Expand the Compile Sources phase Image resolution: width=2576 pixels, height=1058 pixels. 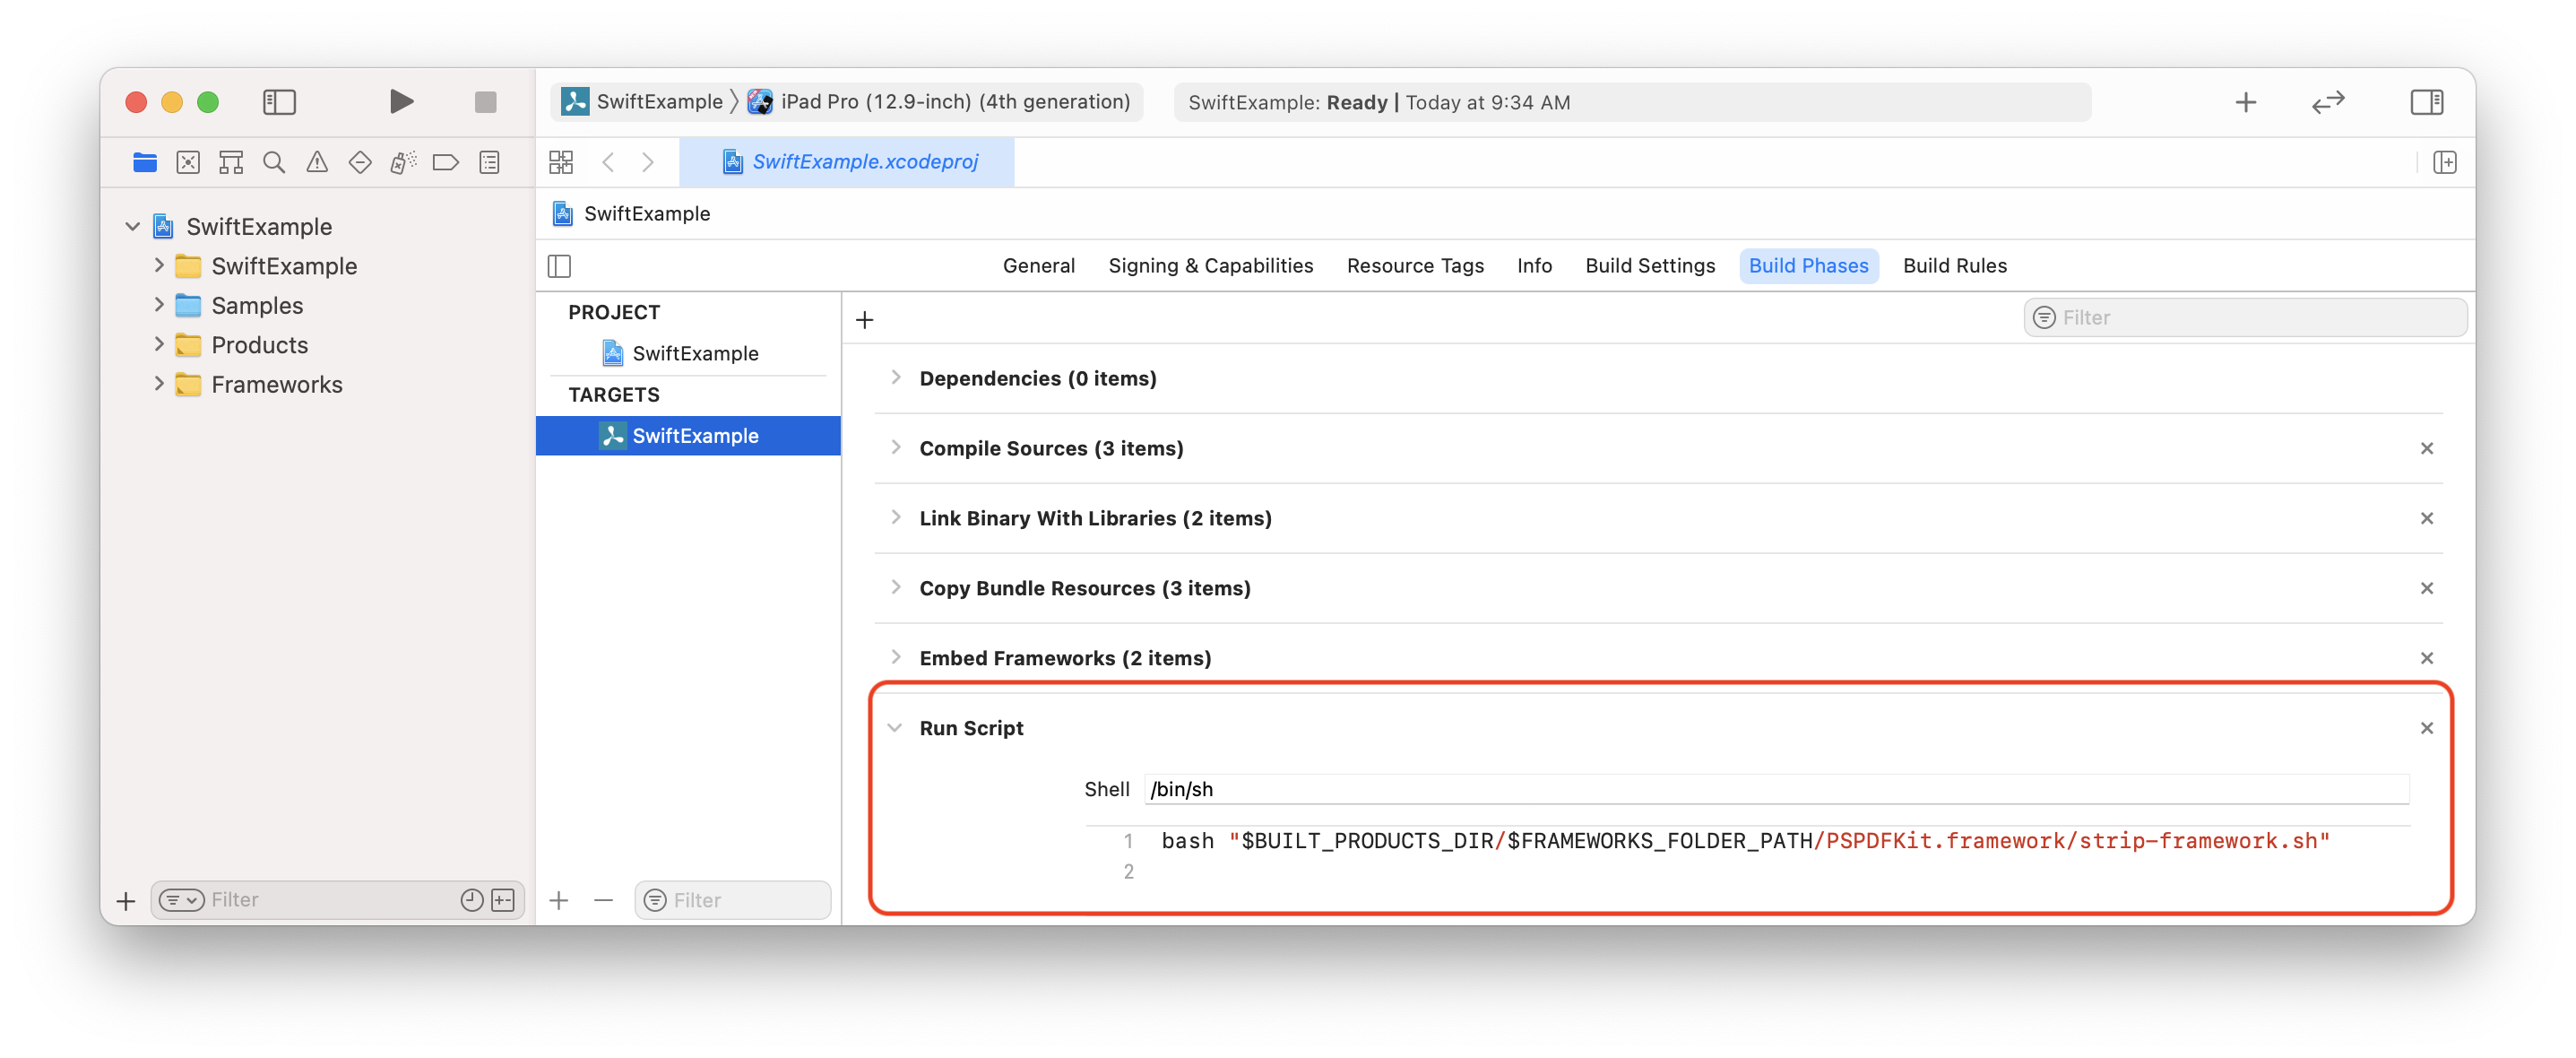[x=896, y=448]
